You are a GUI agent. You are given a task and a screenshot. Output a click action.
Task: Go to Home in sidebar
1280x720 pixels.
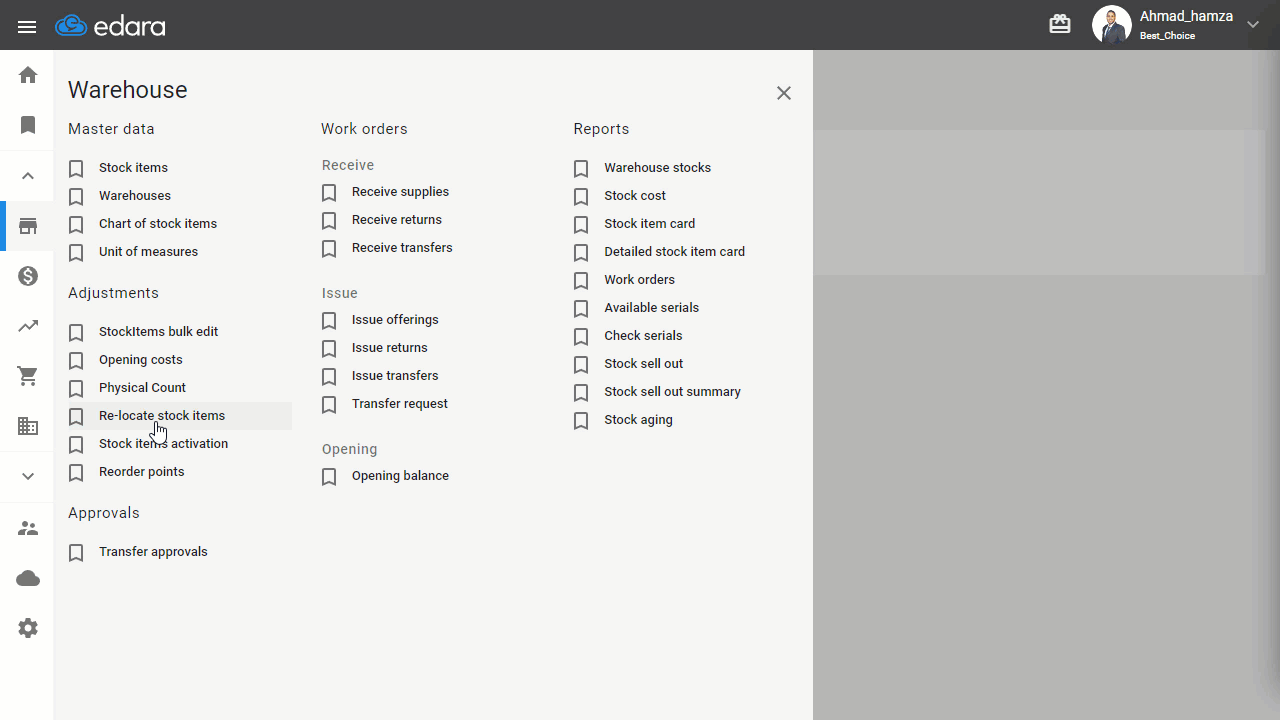point(28,75)
